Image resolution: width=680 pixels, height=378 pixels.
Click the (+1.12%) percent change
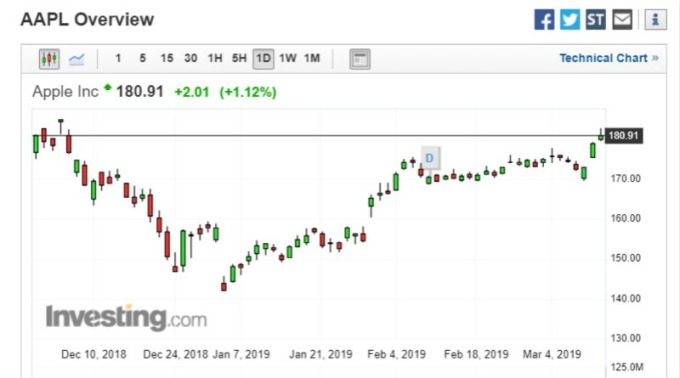[x=248, y=92]
